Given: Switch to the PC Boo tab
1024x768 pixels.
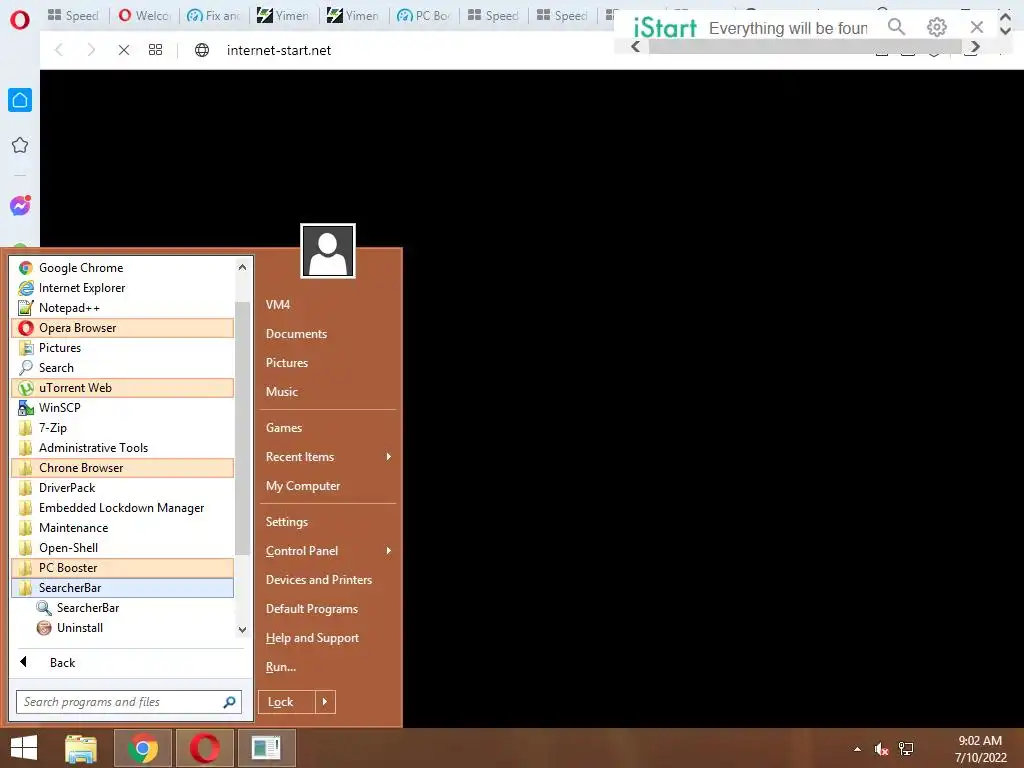Looking at the screenshot, I should click(x=424, y=15).
